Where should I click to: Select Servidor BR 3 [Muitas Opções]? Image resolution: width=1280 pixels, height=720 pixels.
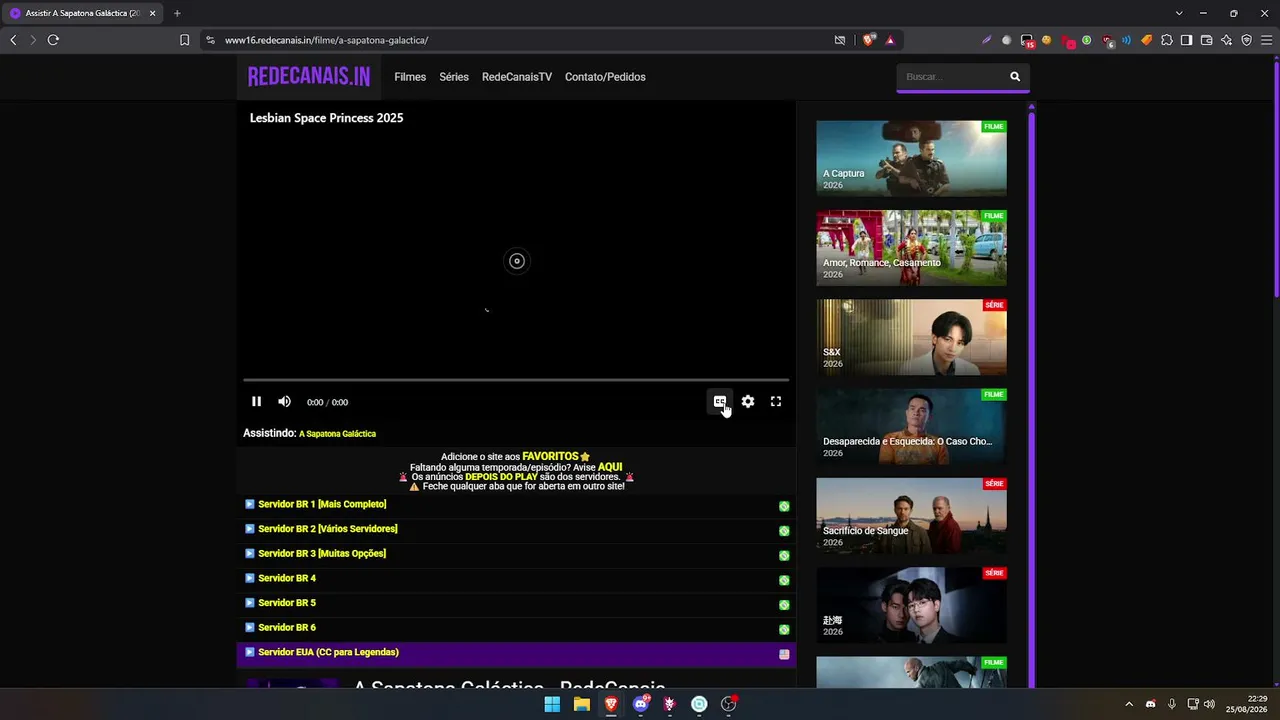516,554
